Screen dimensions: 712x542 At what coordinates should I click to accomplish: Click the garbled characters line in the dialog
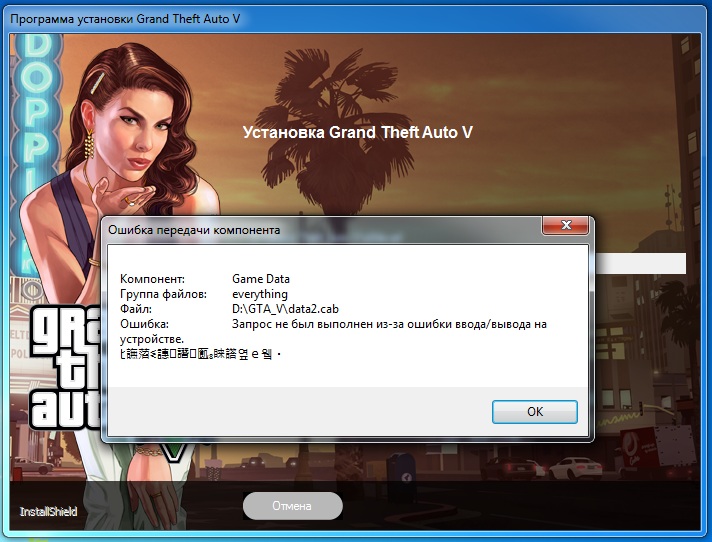click(200, 354)
